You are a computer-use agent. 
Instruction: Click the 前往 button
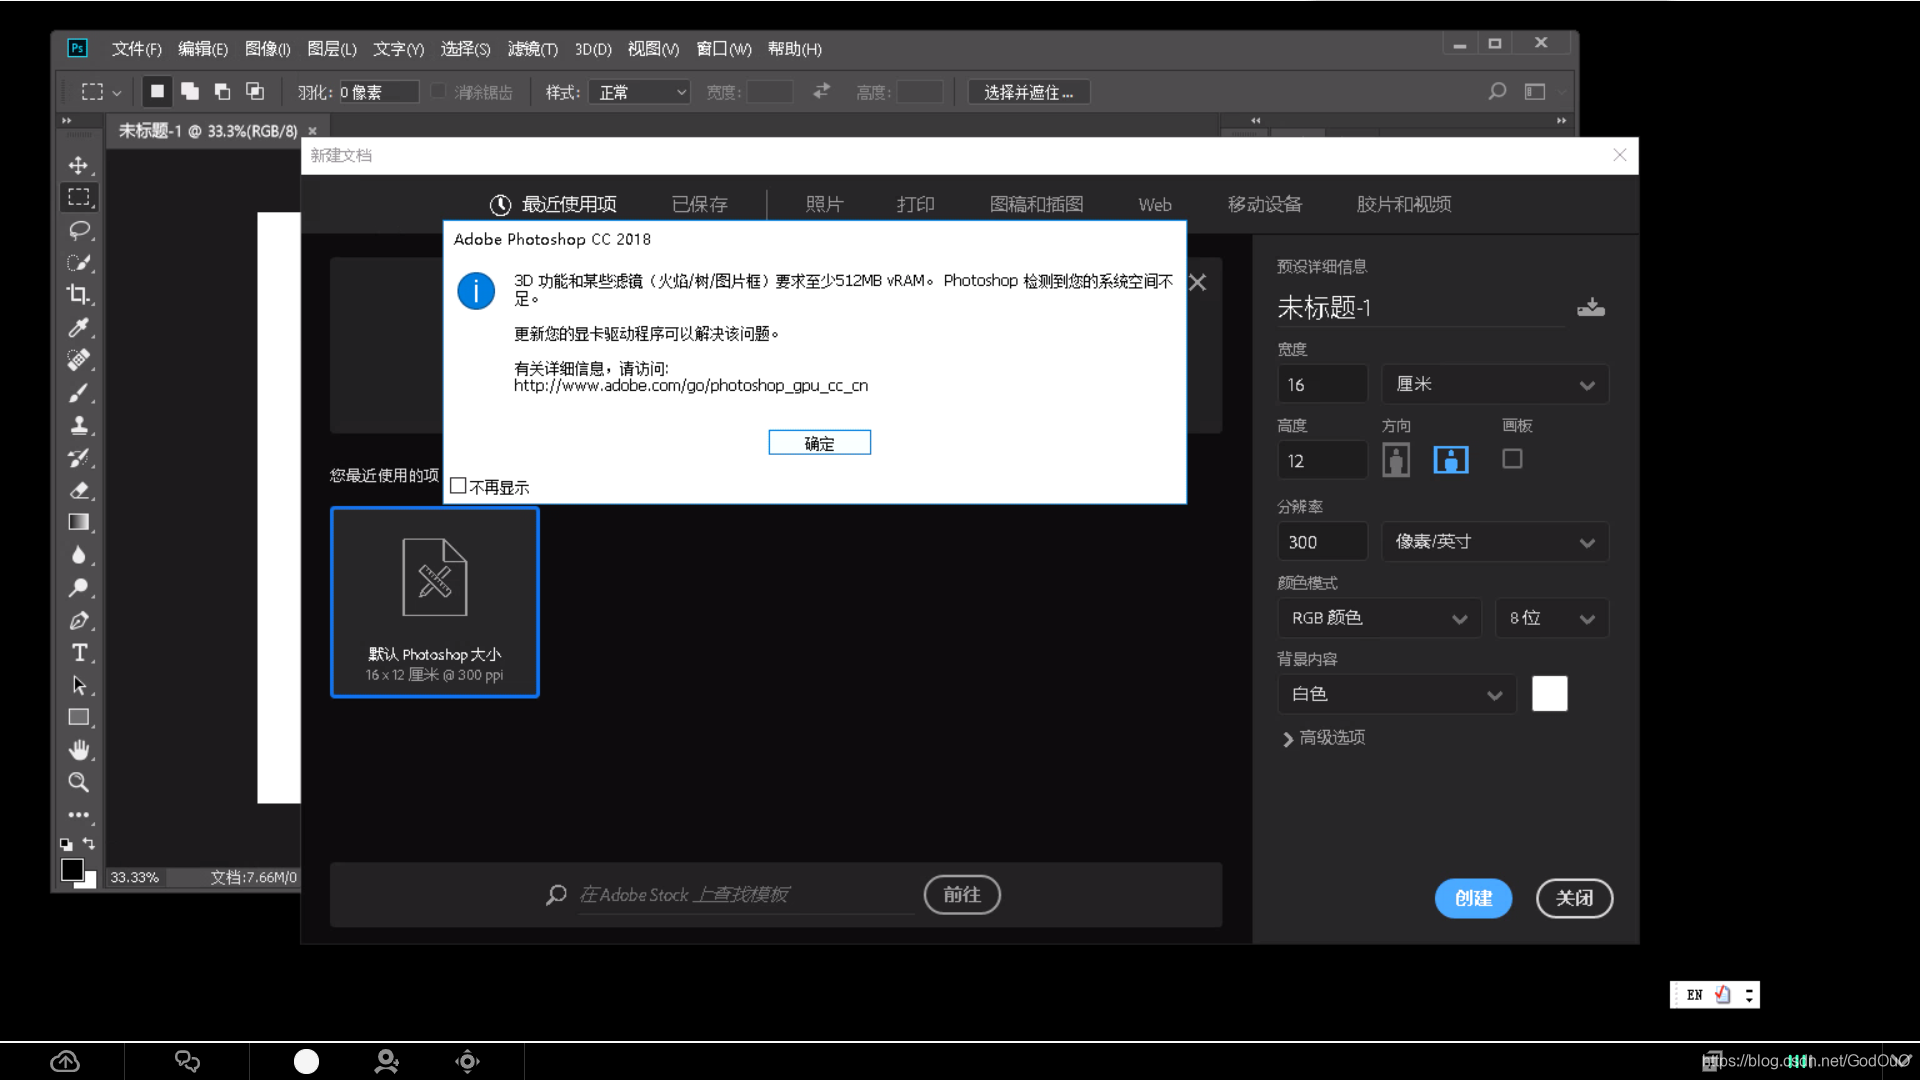[x=962, y=894]
